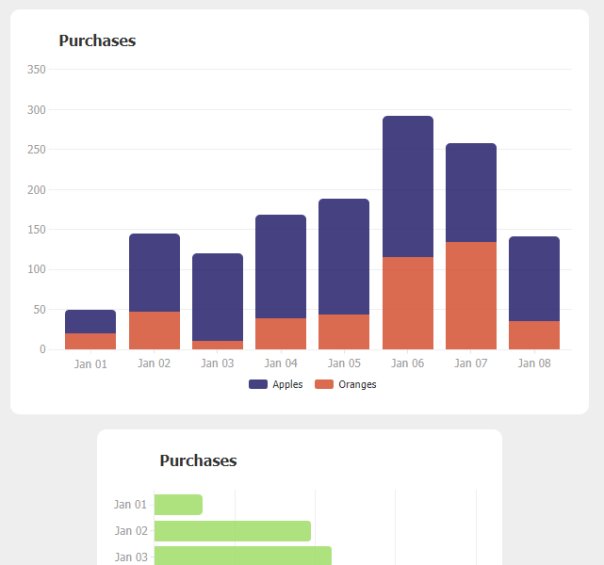Screen dimensions: 604x565
Task: Click the orange Oranges legend swatch
Action: (x=324, y=385)
